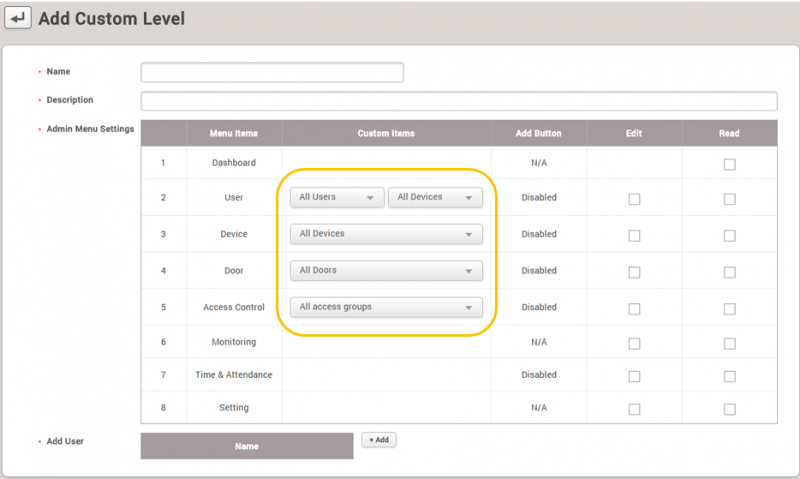Screen dimensions: 800x479
Task: Enable Edit for Access Control
Action: click(634, 308)
